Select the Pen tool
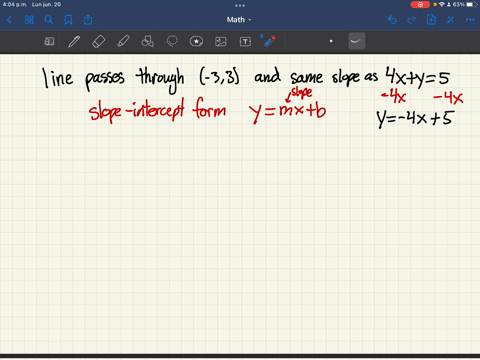The width and height of the screenshot is (480, 360). click(74, 42)
